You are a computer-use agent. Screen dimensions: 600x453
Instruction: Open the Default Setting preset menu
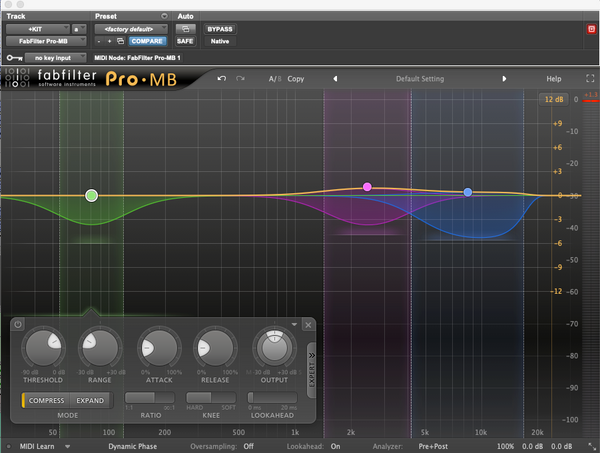tap(420, 79)
